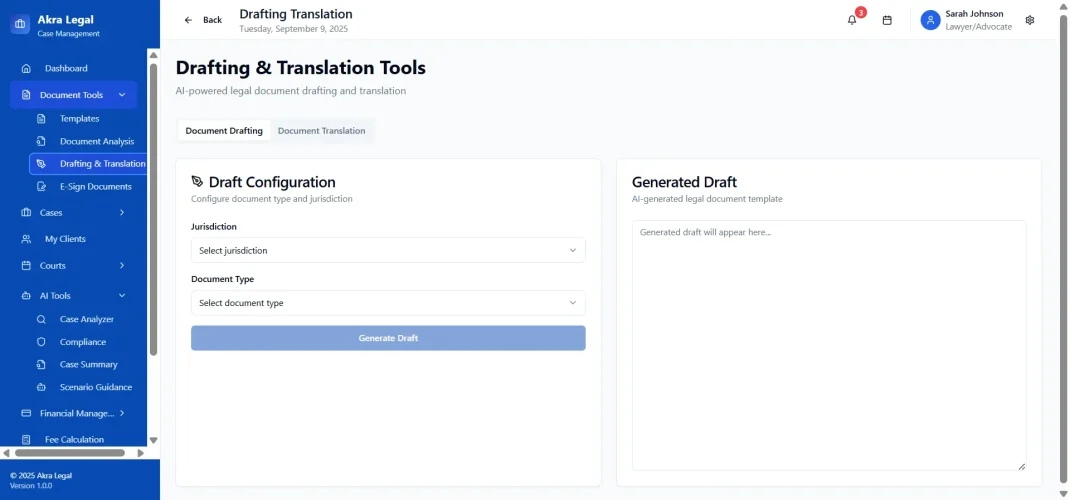Expand the Cases sidebar section
Viewport: 1070px width, 500px height.
click(122, 213)
